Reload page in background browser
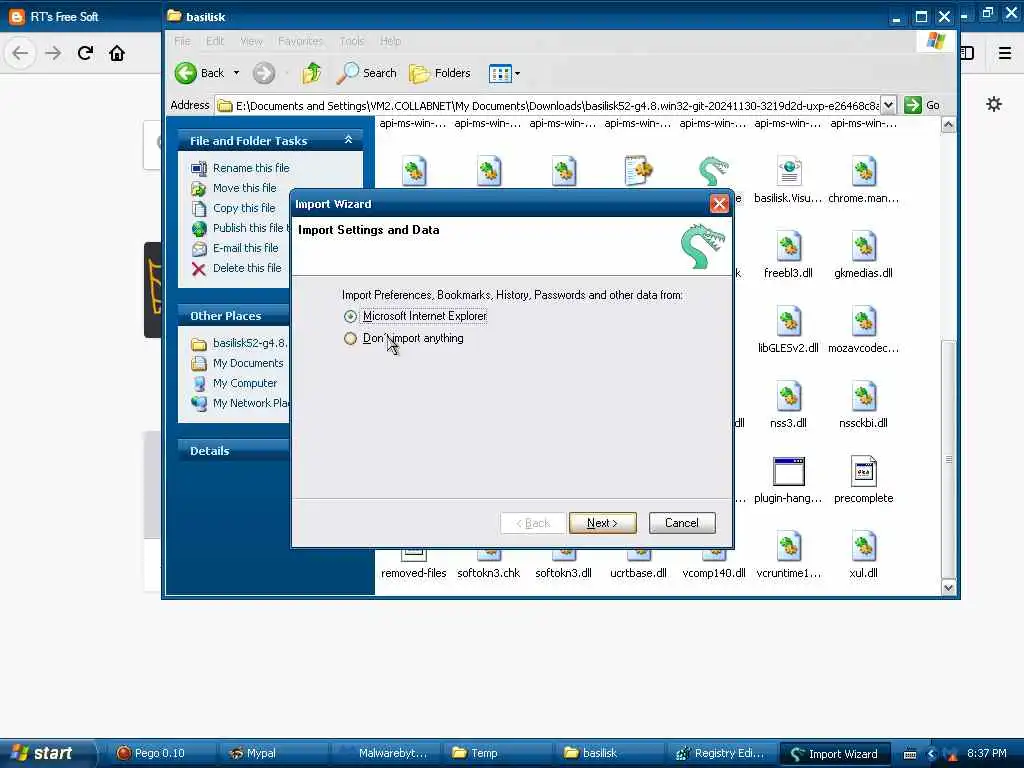 click(85, 53)
